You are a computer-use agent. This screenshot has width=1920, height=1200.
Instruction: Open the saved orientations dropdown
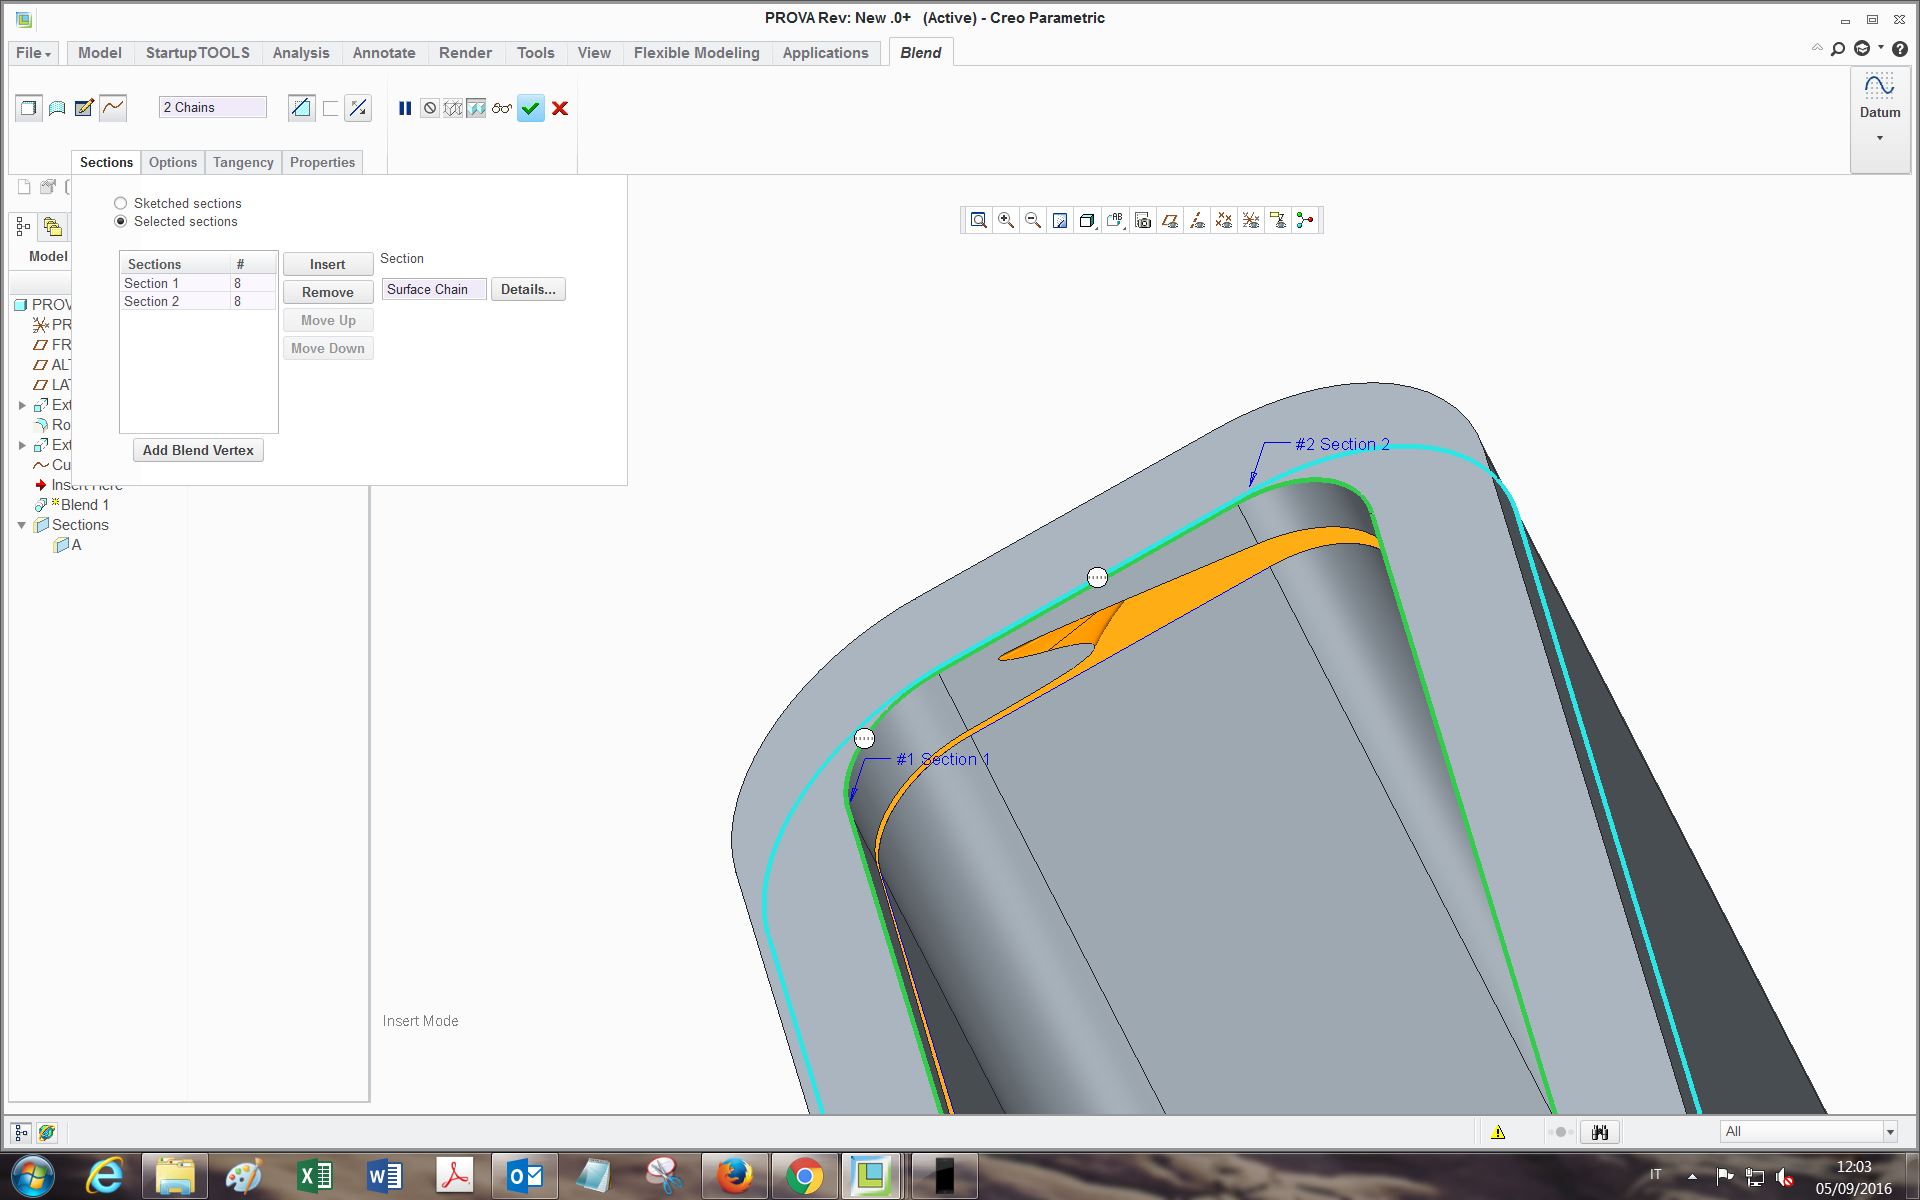pos(1115,220)
